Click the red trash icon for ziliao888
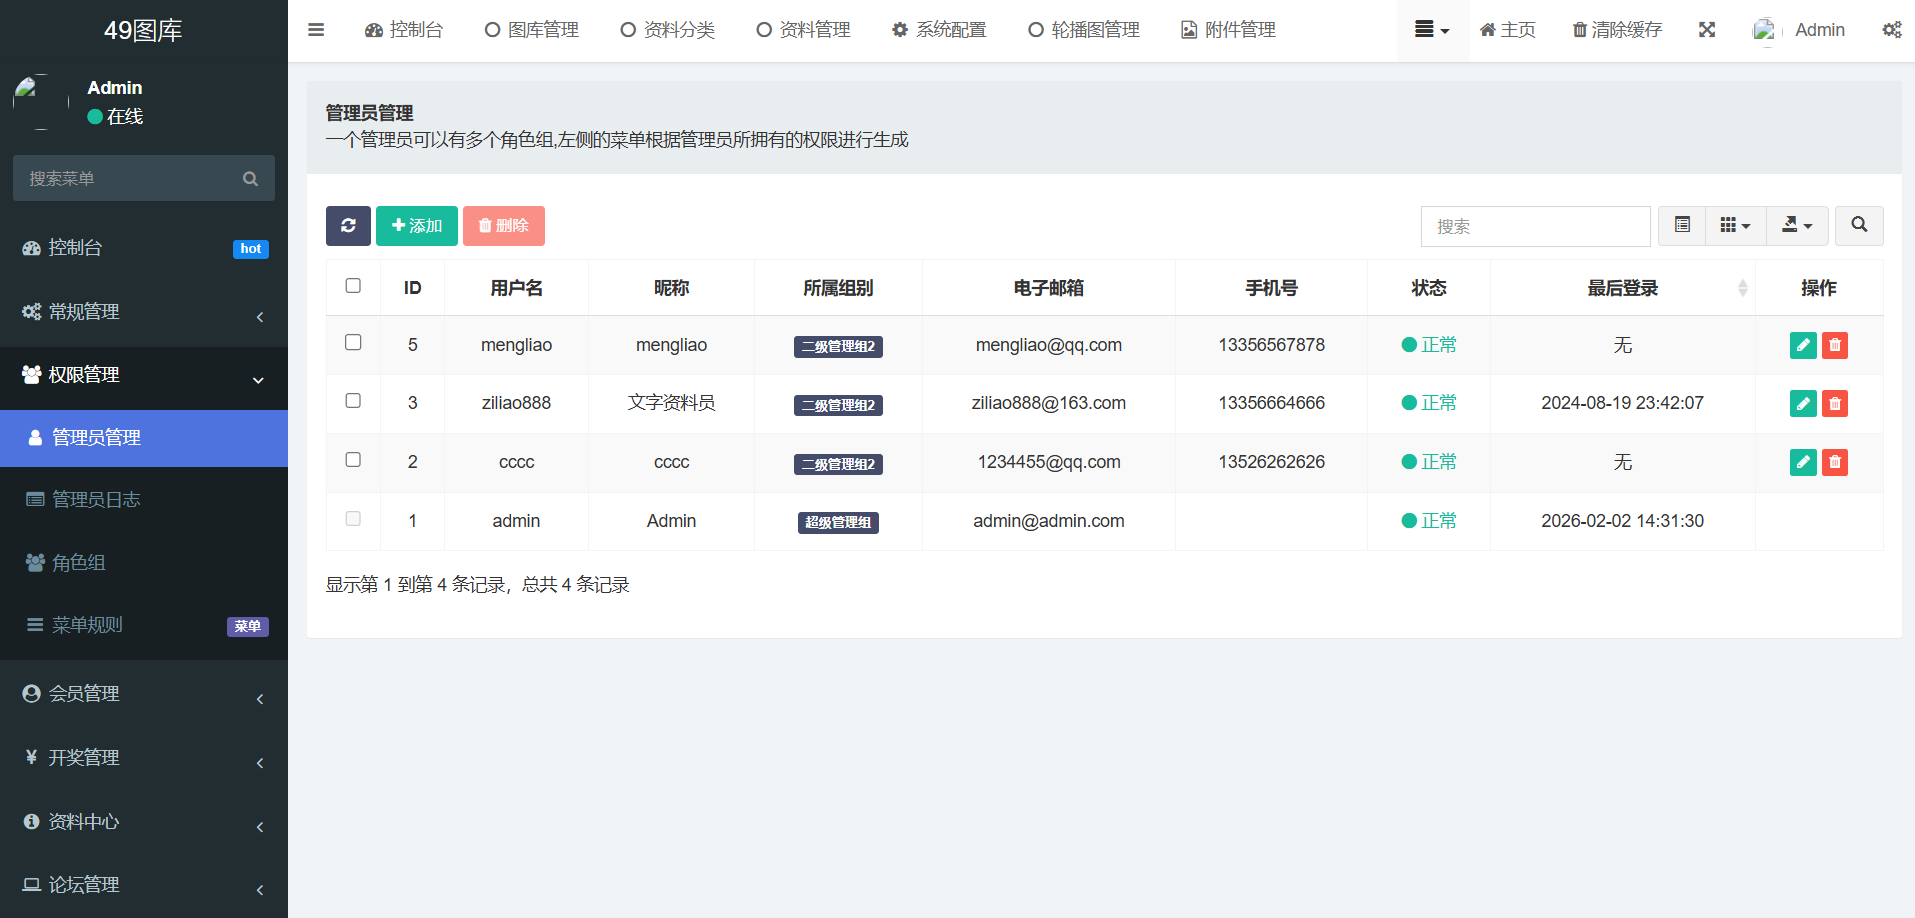Viewport: 1915px width, 918px height. tap(1834, 404)
